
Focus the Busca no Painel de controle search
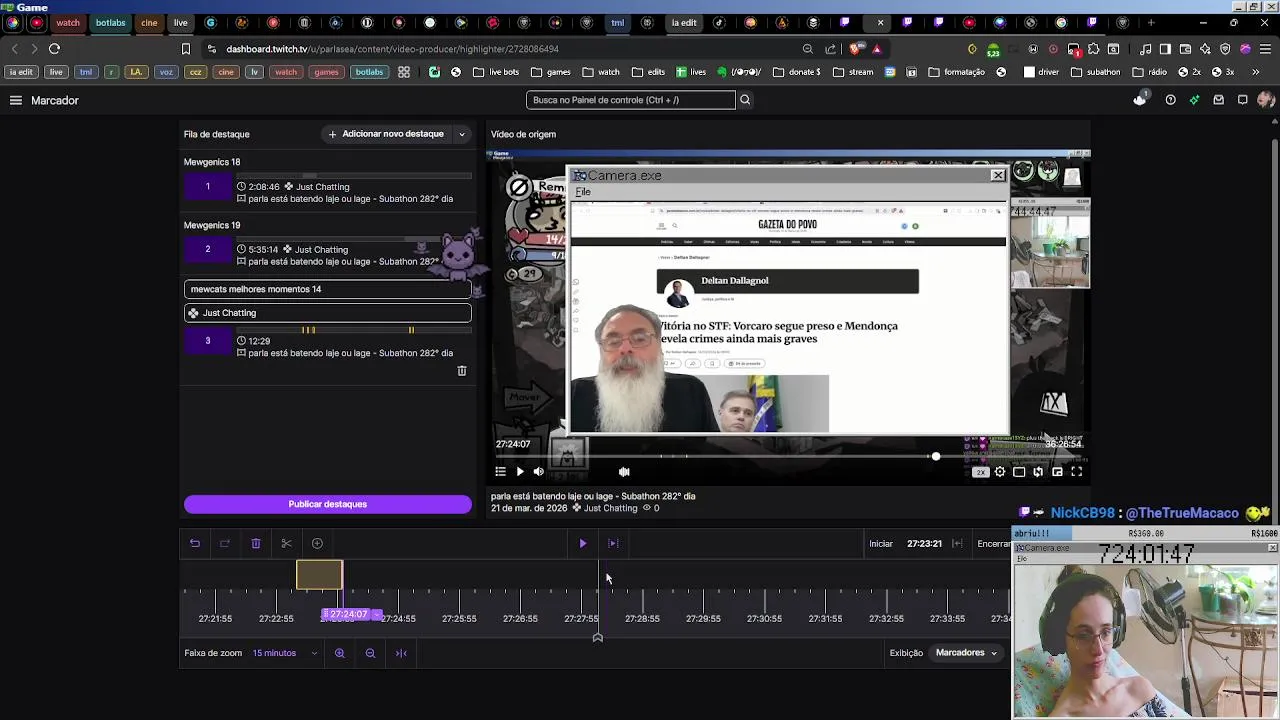pyautogui.click(x=631, y=100)
